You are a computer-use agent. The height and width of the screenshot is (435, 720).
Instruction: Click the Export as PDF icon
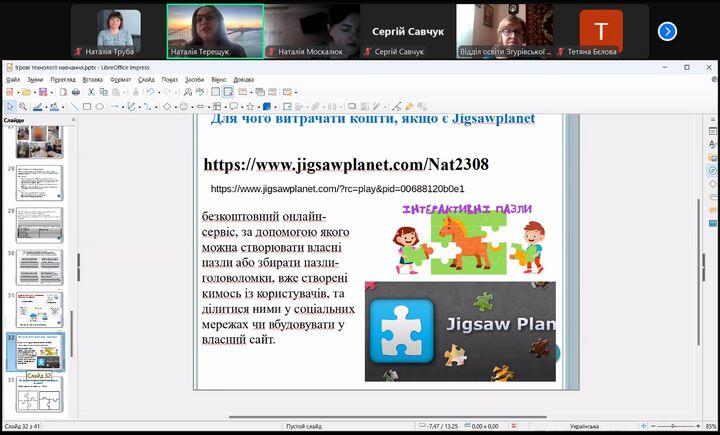pyautogui.click(x=63, y=92)
